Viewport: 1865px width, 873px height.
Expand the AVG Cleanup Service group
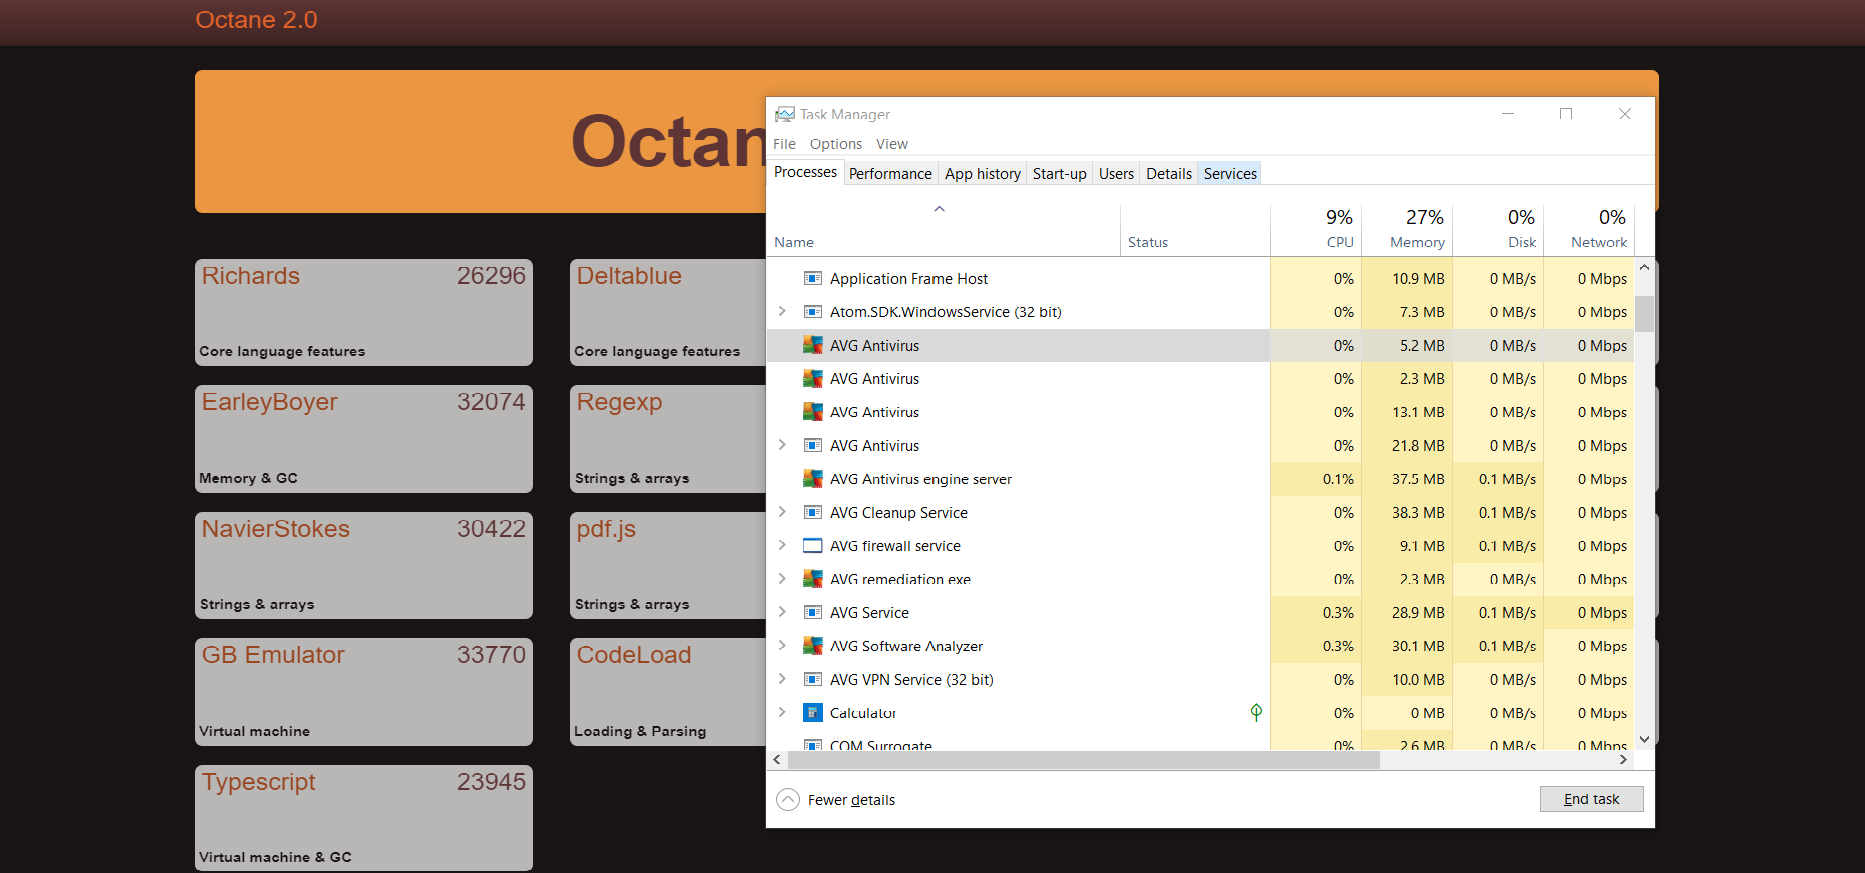782,512
